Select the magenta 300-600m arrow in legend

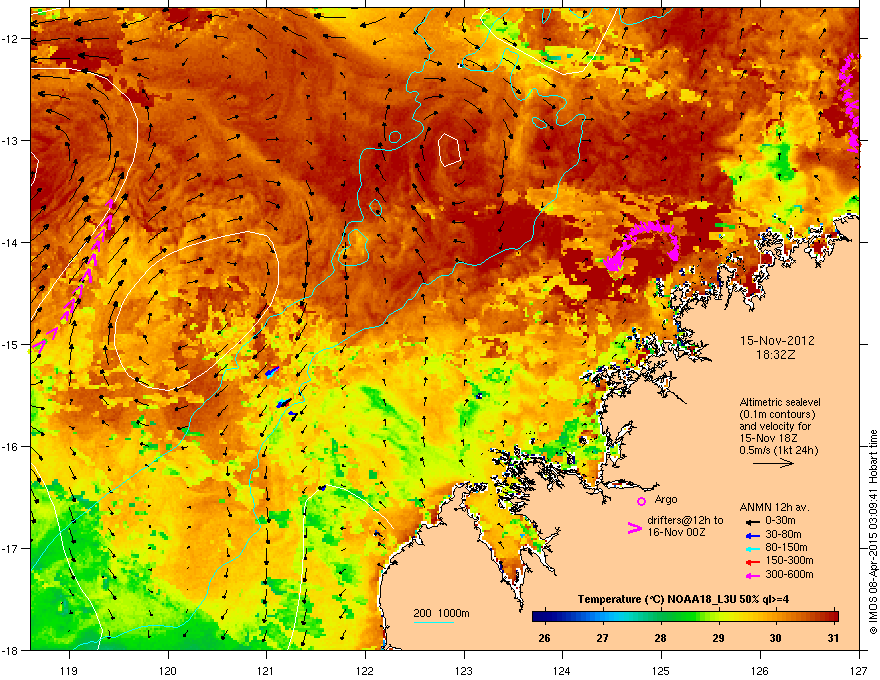752,575
